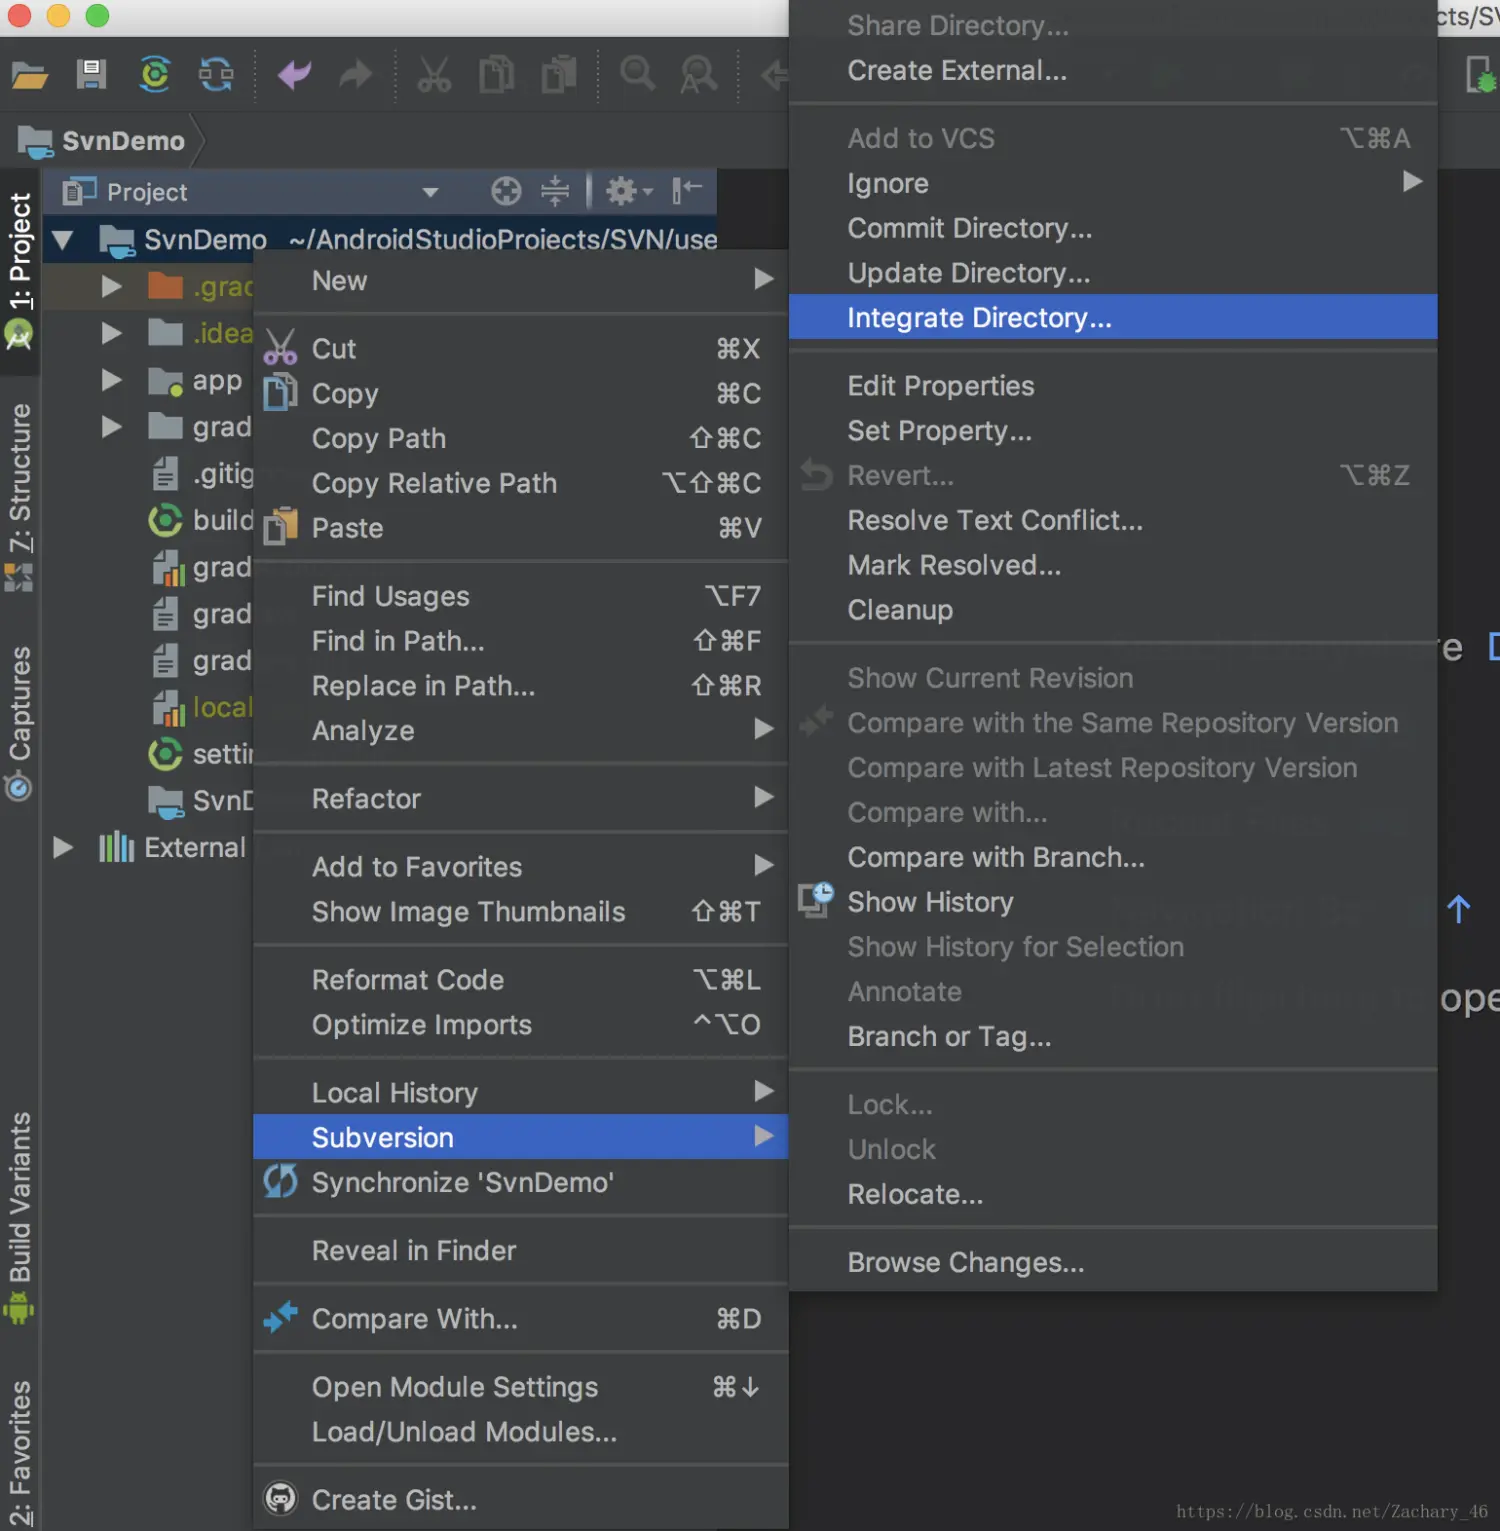Open the Analyze submenu

[520, 731]
